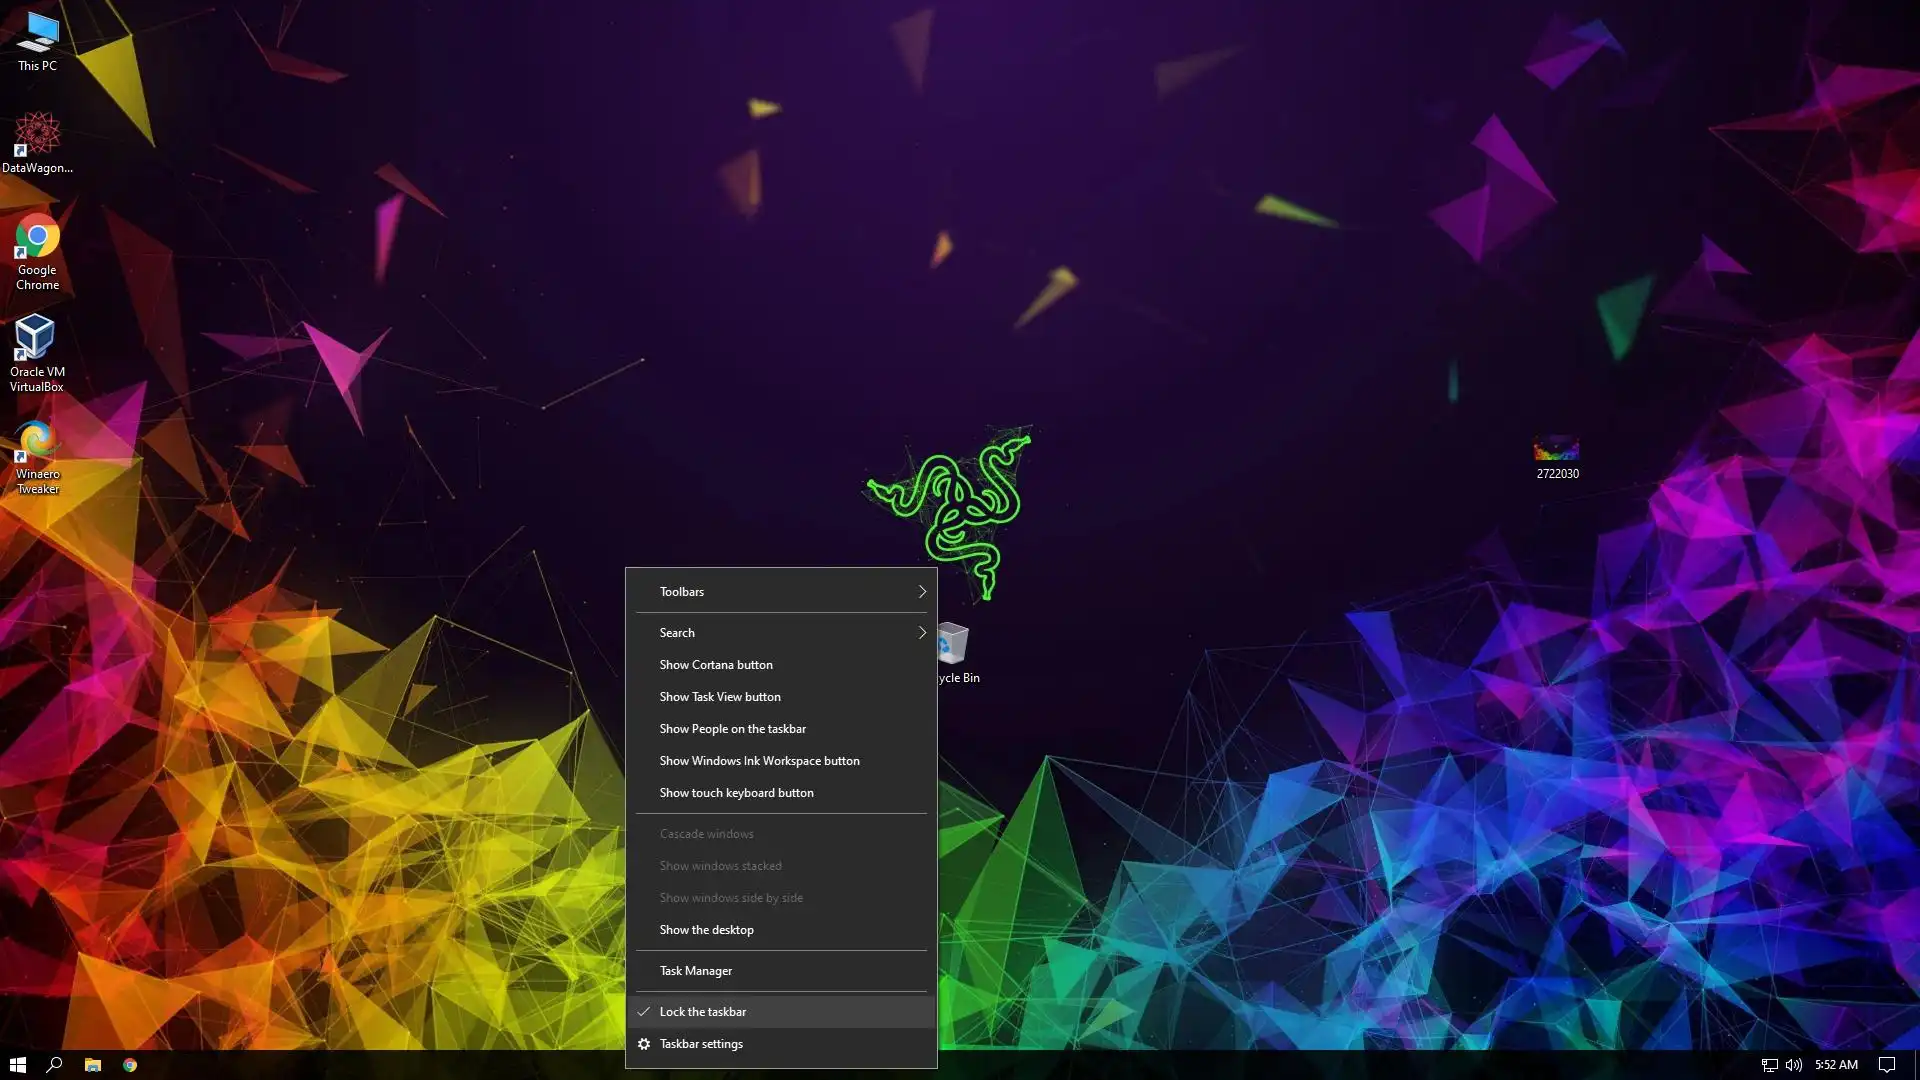Enable Show Cortana button option
This screenshot has height=1080, width=1920.
pos(716,664)
